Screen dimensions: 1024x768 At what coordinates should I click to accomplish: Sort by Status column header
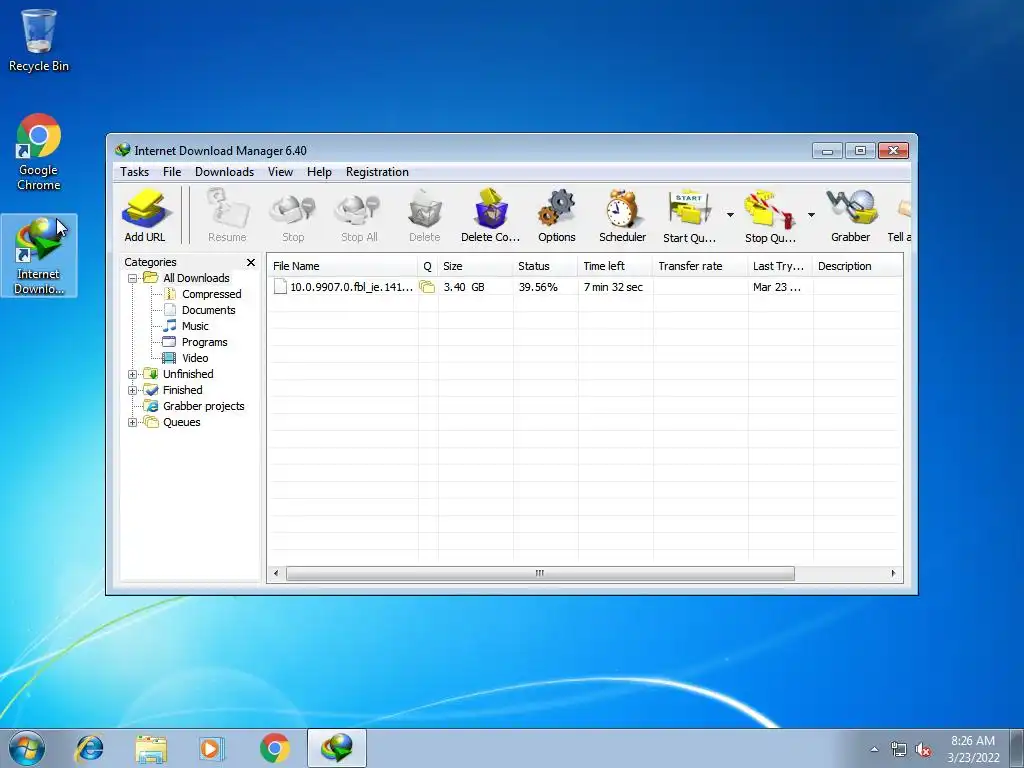coord(545,266)
